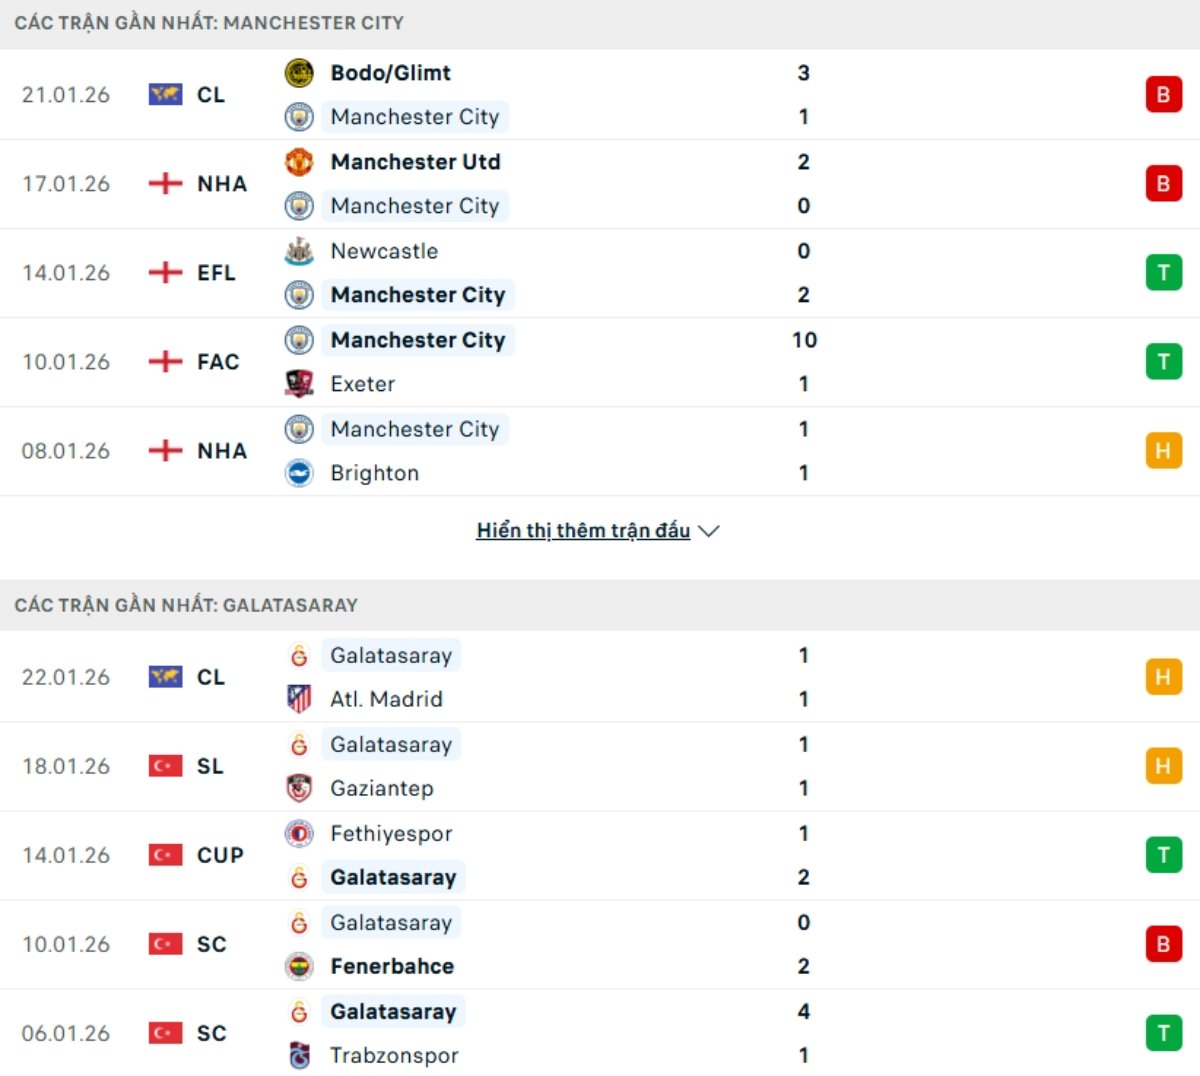
Task: Select the Manchester United crest
Action: click(x=299, y=161)
